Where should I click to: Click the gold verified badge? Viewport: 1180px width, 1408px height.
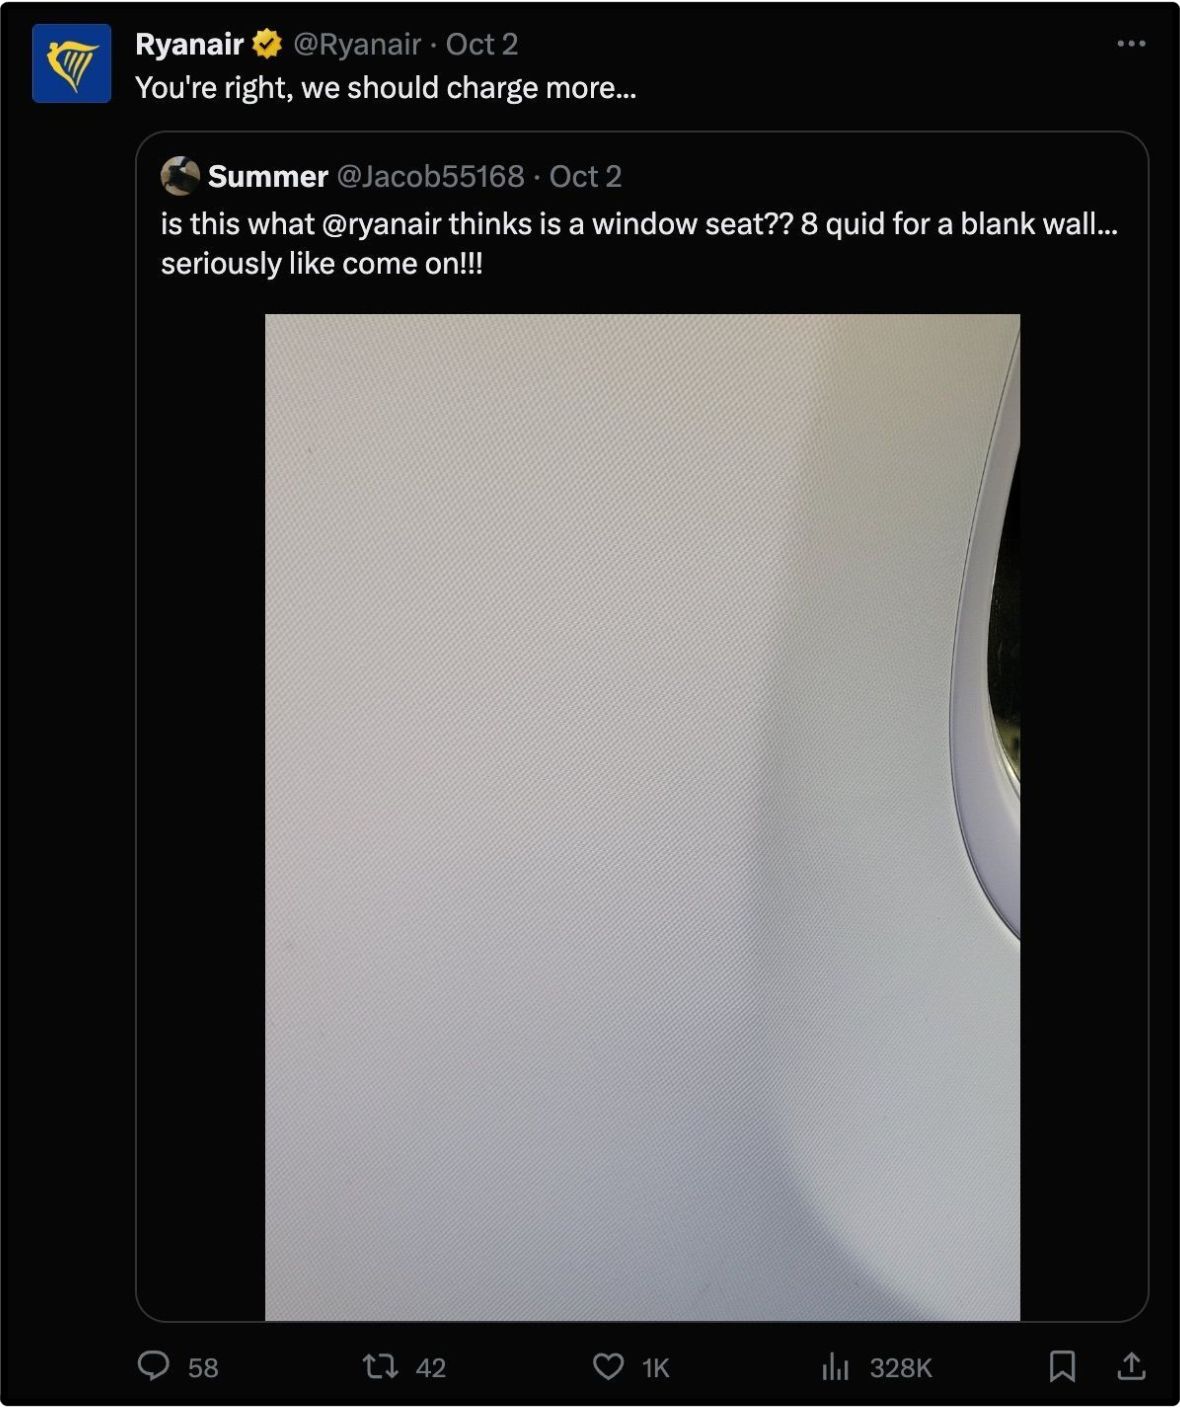267,44
